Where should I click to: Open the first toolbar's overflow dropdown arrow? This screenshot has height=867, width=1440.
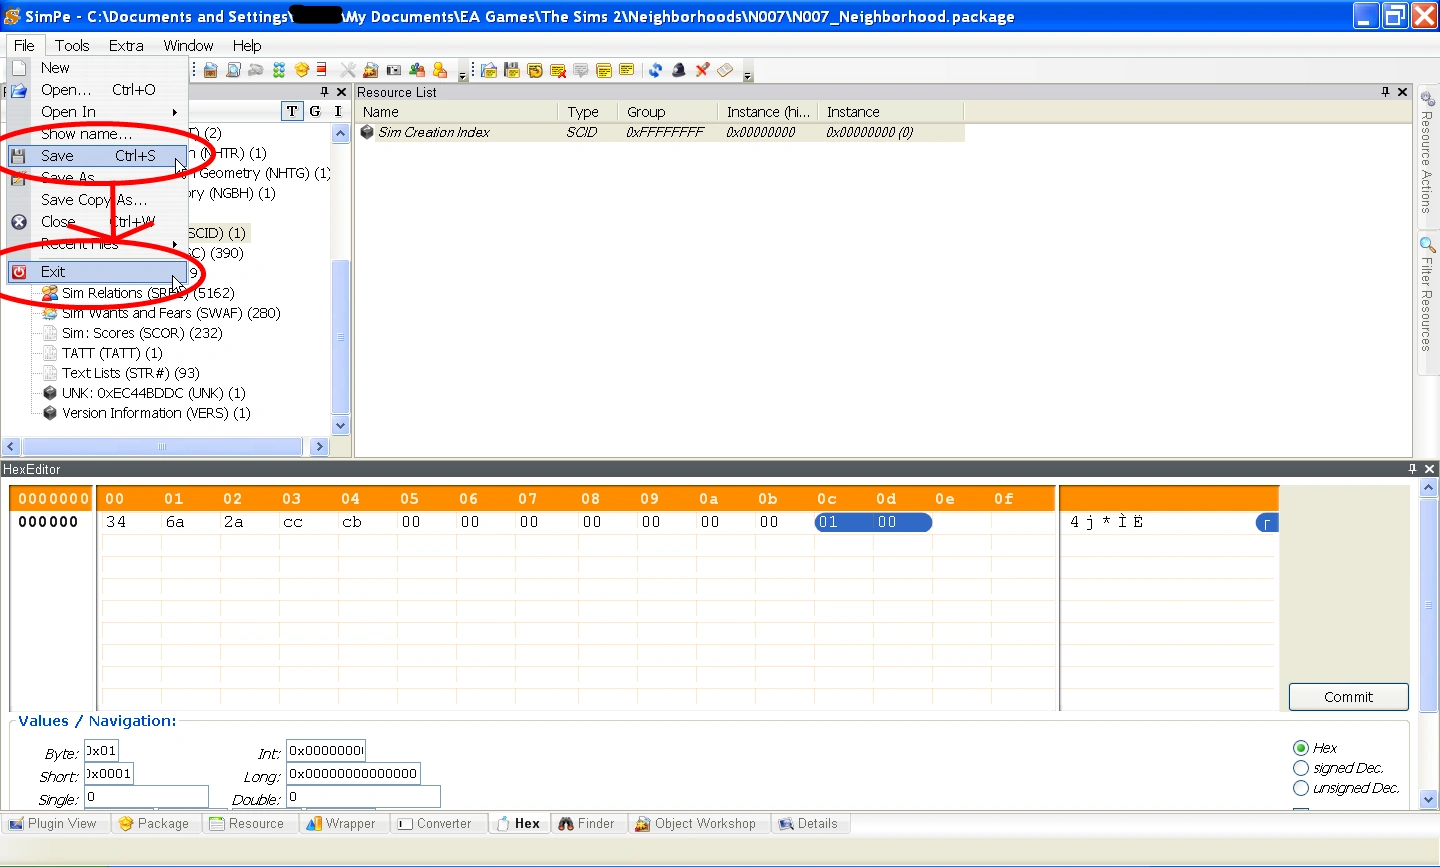point(462,75)
